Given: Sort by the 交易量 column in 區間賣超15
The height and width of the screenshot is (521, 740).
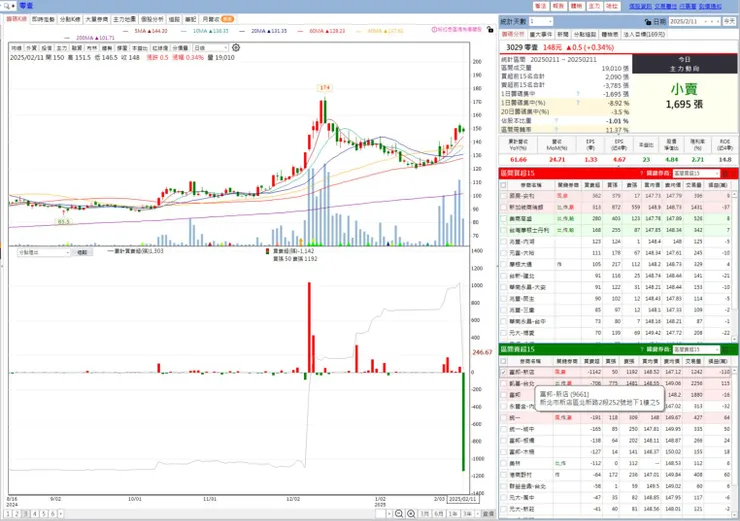Looking at the screenshot, I should point(693,361).
